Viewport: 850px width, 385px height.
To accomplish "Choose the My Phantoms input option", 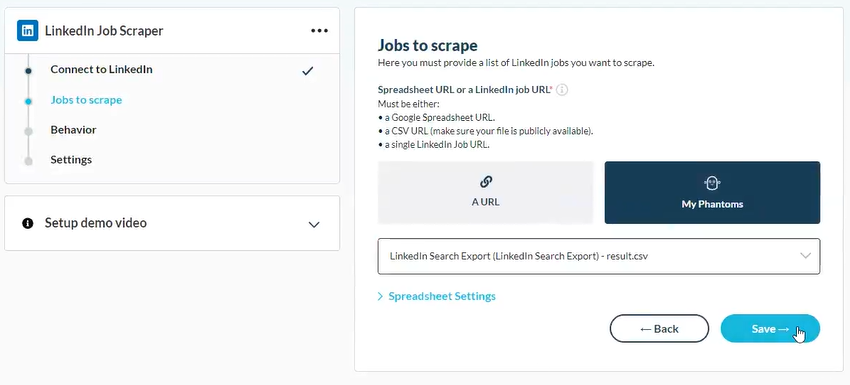I will click(712, 192).
